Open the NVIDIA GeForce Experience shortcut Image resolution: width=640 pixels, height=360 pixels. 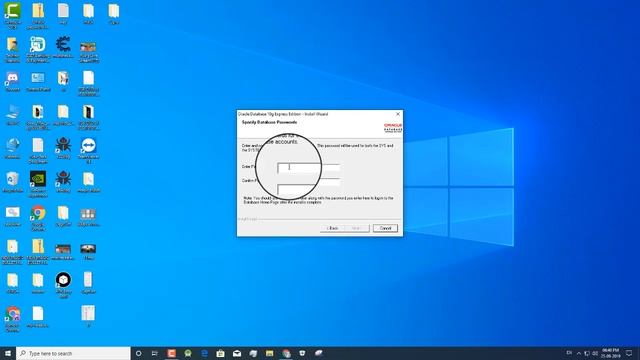click(38, 183)
